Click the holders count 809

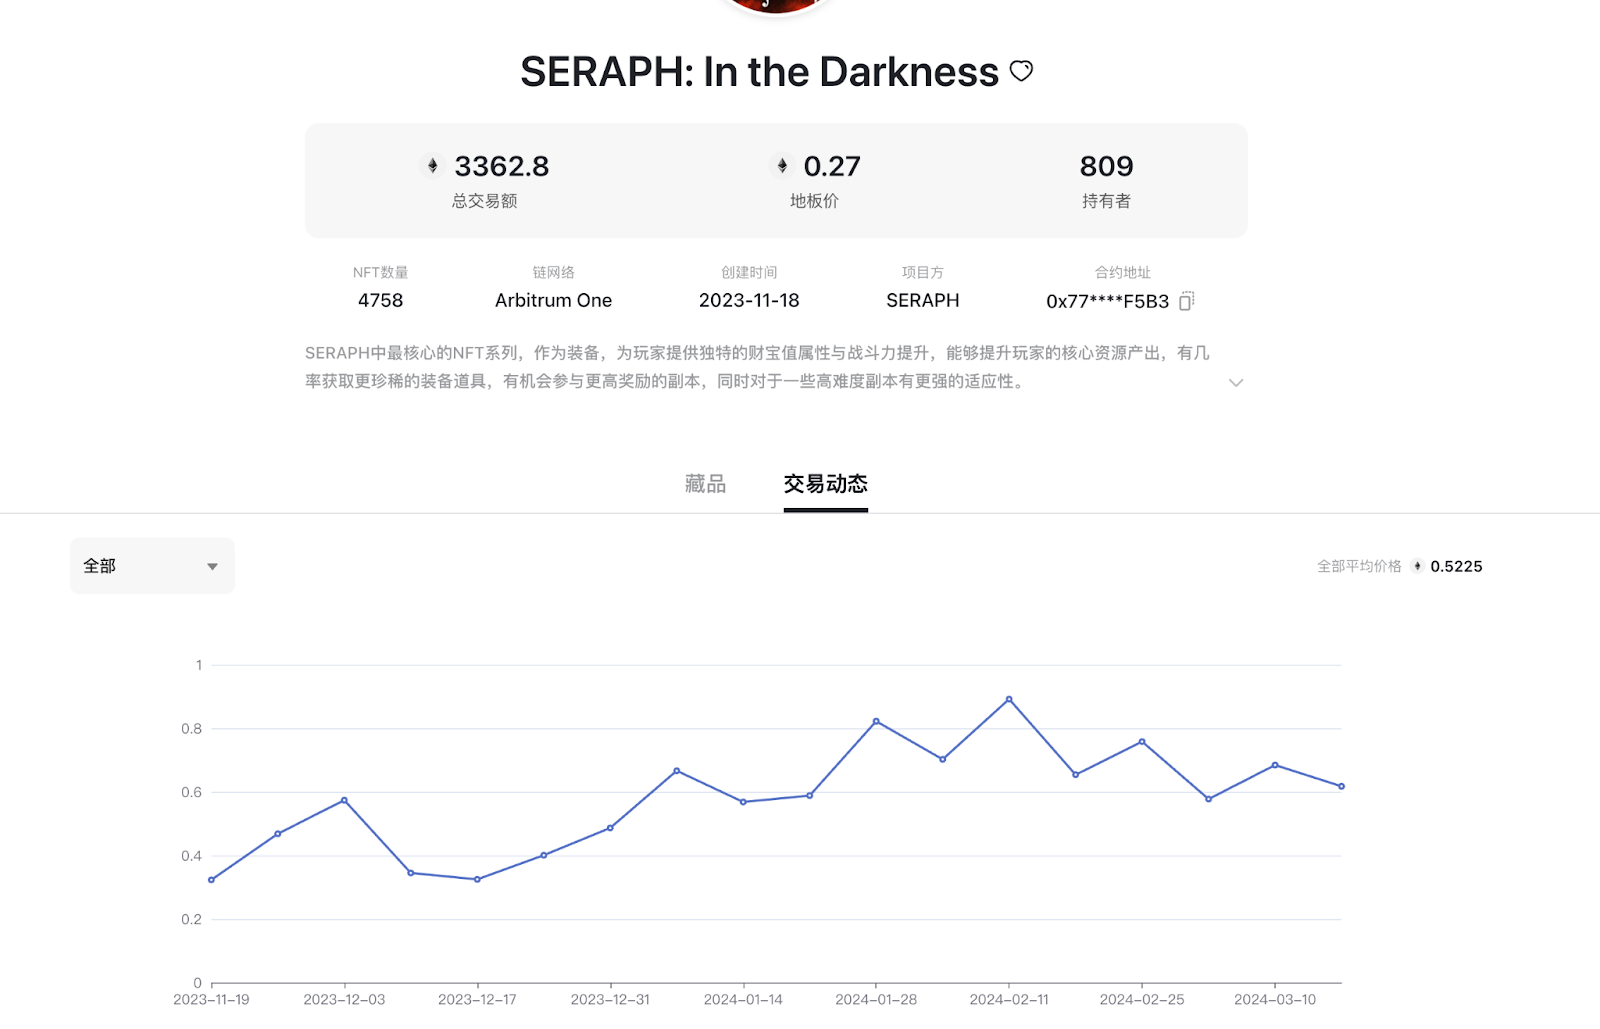pos(1106,166)
